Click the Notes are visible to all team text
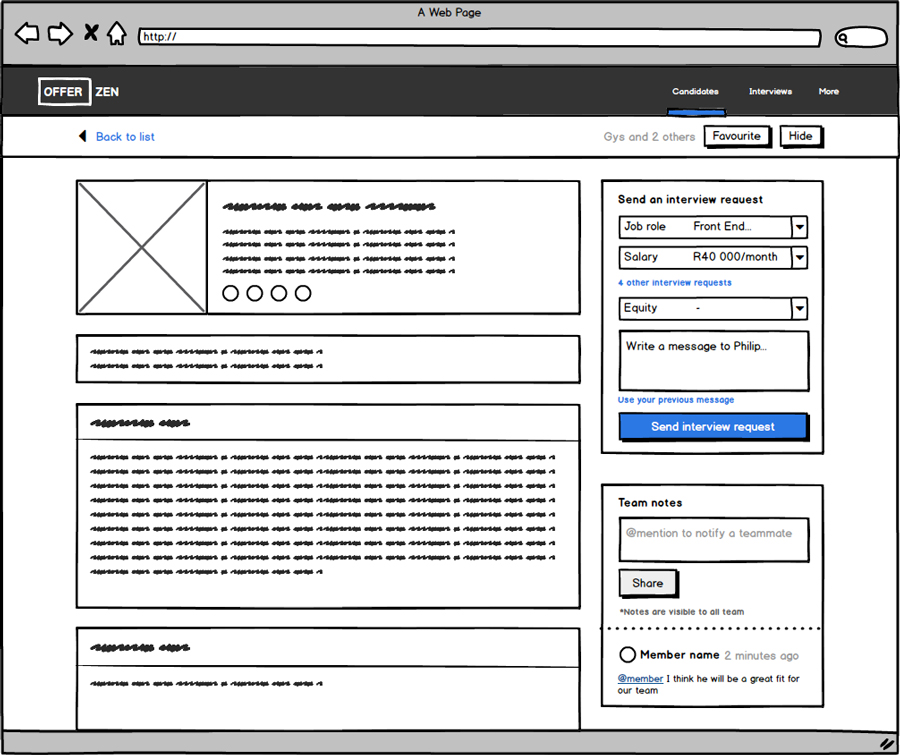The width and height of the screenshot is (900, 755). [682, 611]
